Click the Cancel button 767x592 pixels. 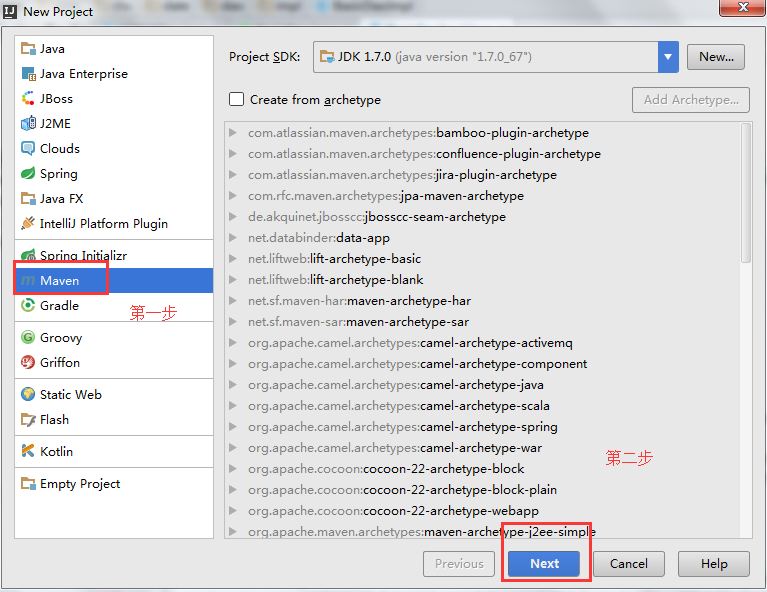(629, 564)
